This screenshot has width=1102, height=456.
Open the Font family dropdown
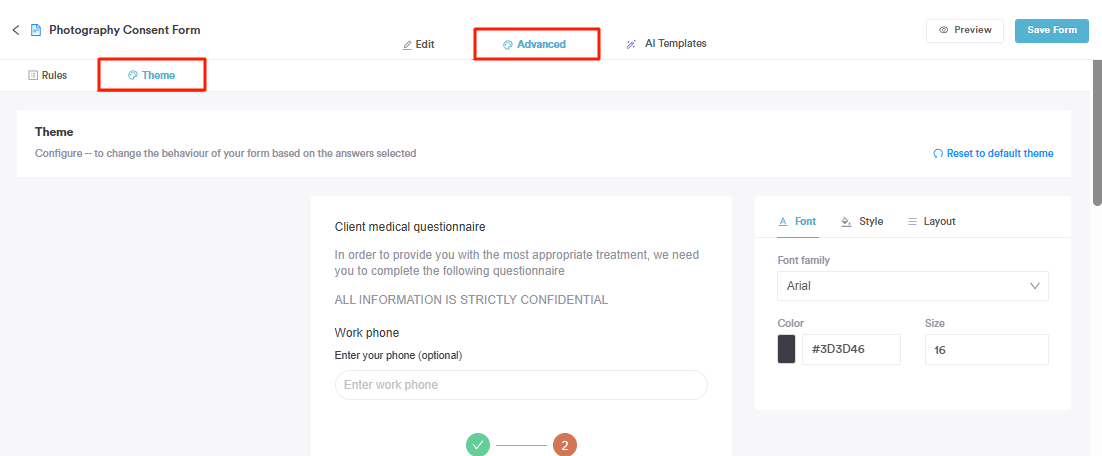point(912,286)
